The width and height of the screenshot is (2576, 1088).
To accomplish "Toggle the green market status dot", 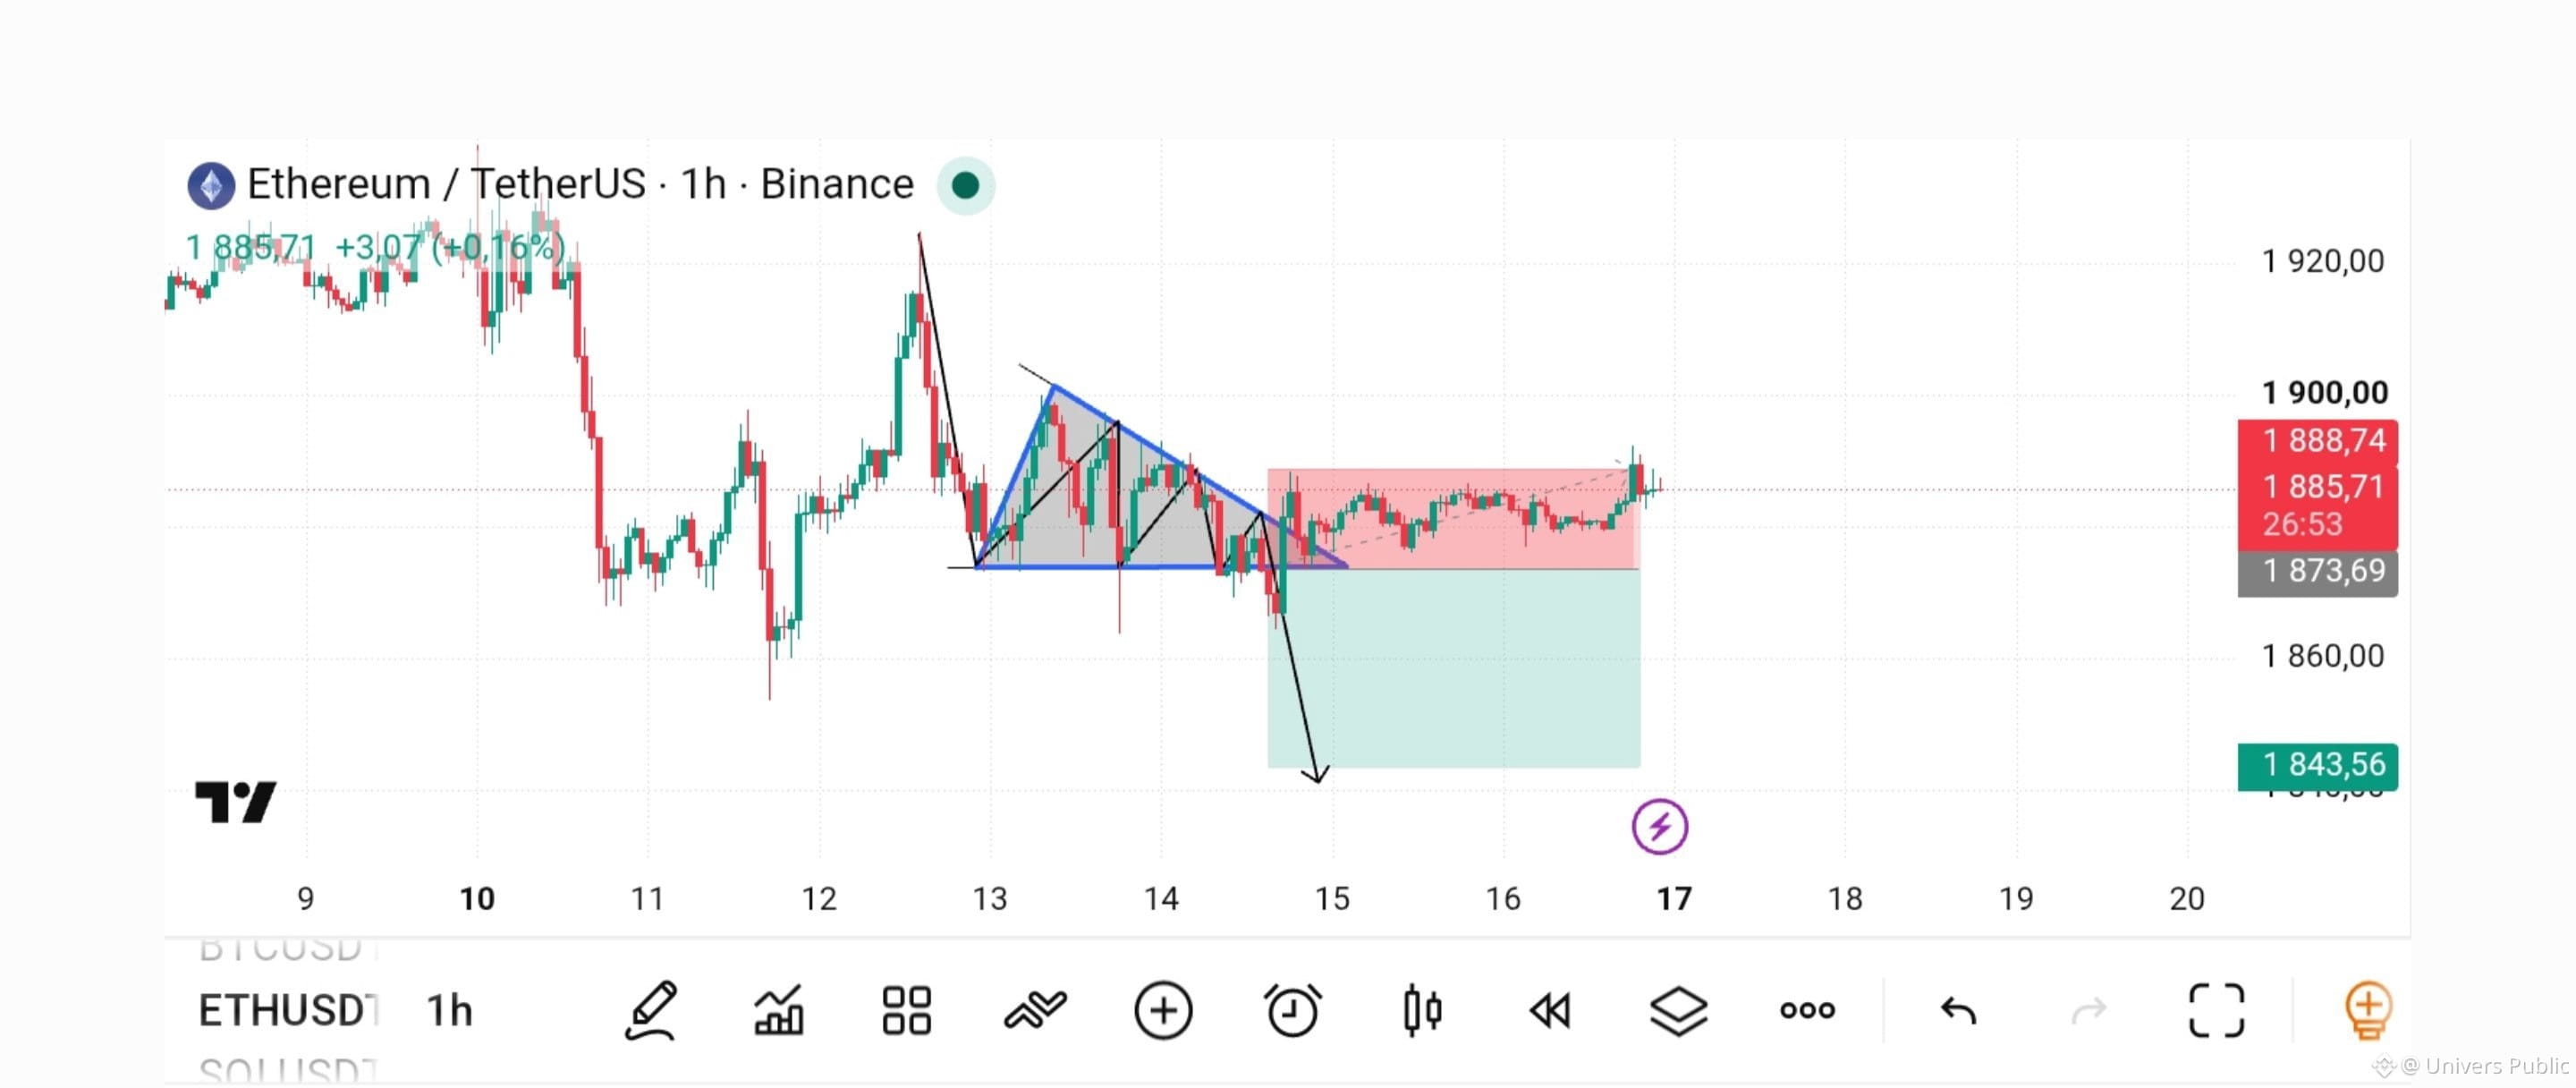I will point(965,185).
